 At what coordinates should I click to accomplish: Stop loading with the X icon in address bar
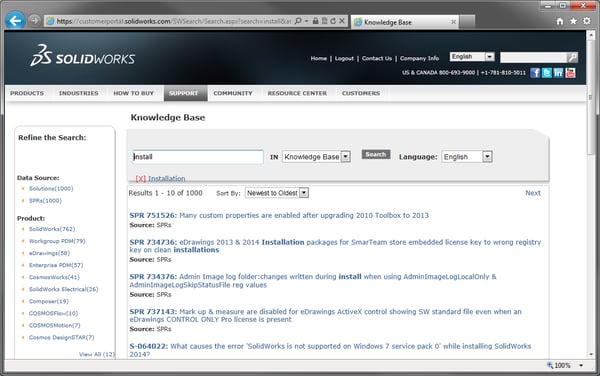click(x=342, y=21)
